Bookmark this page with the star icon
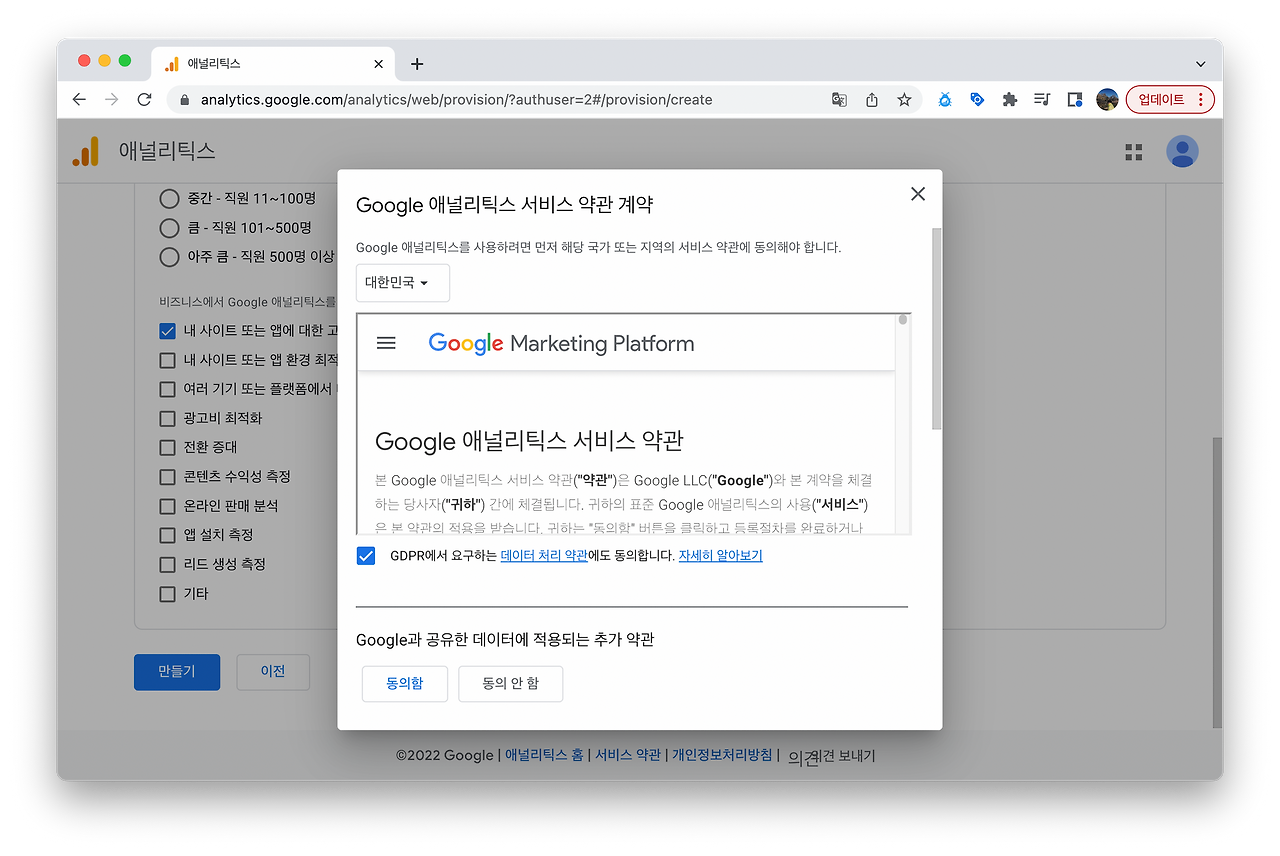The width and height of the screenshot is (1280, 856). tap(904, 100)
